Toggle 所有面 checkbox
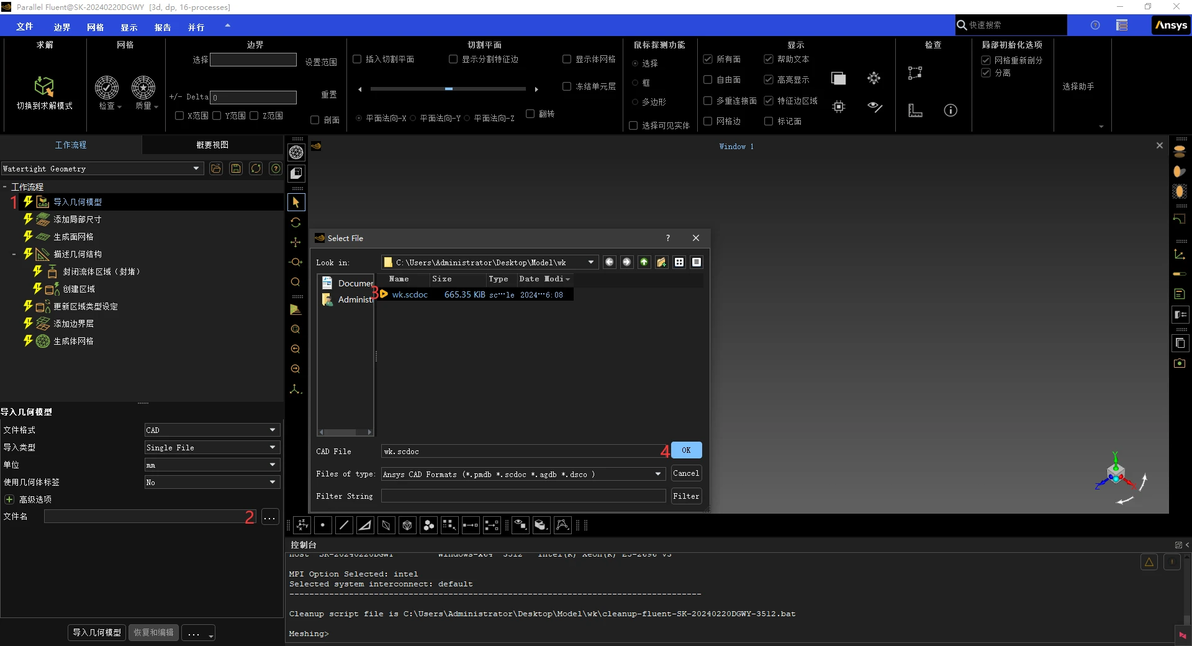 click(x=708, y=59)
